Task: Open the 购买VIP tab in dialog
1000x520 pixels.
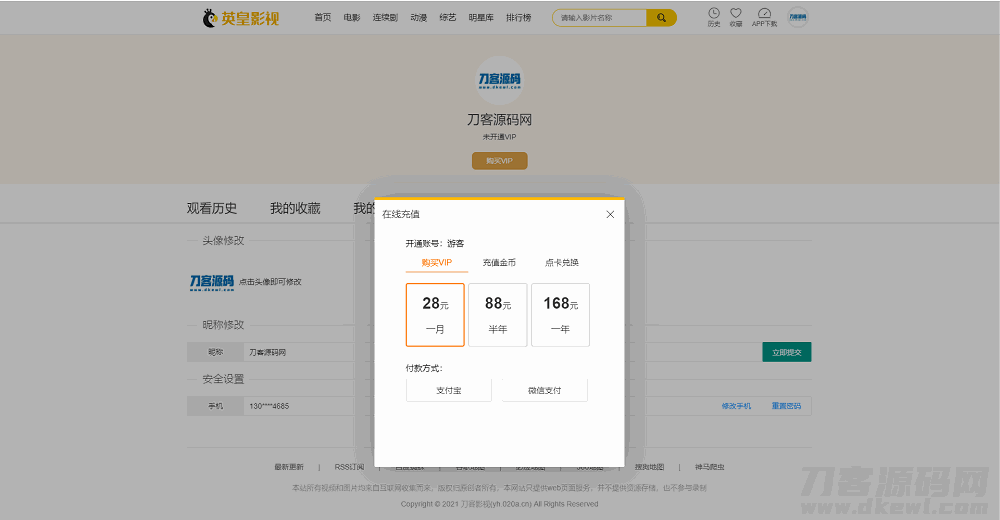Action: click(437, 263)
